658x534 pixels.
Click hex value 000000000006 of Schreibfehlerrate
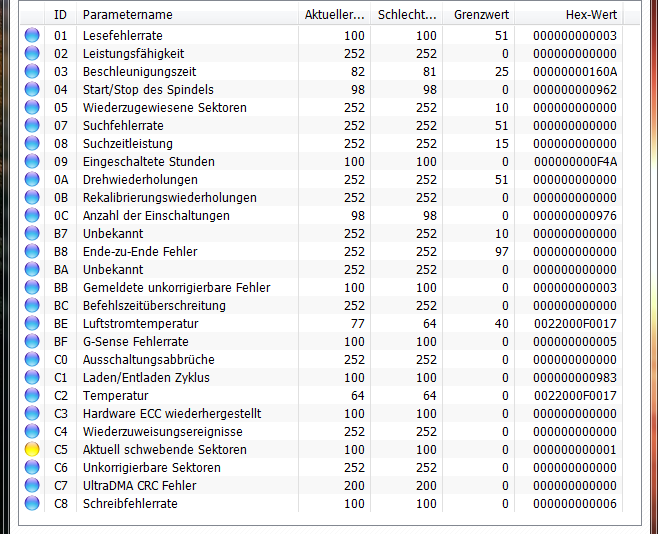pos(575,504)
